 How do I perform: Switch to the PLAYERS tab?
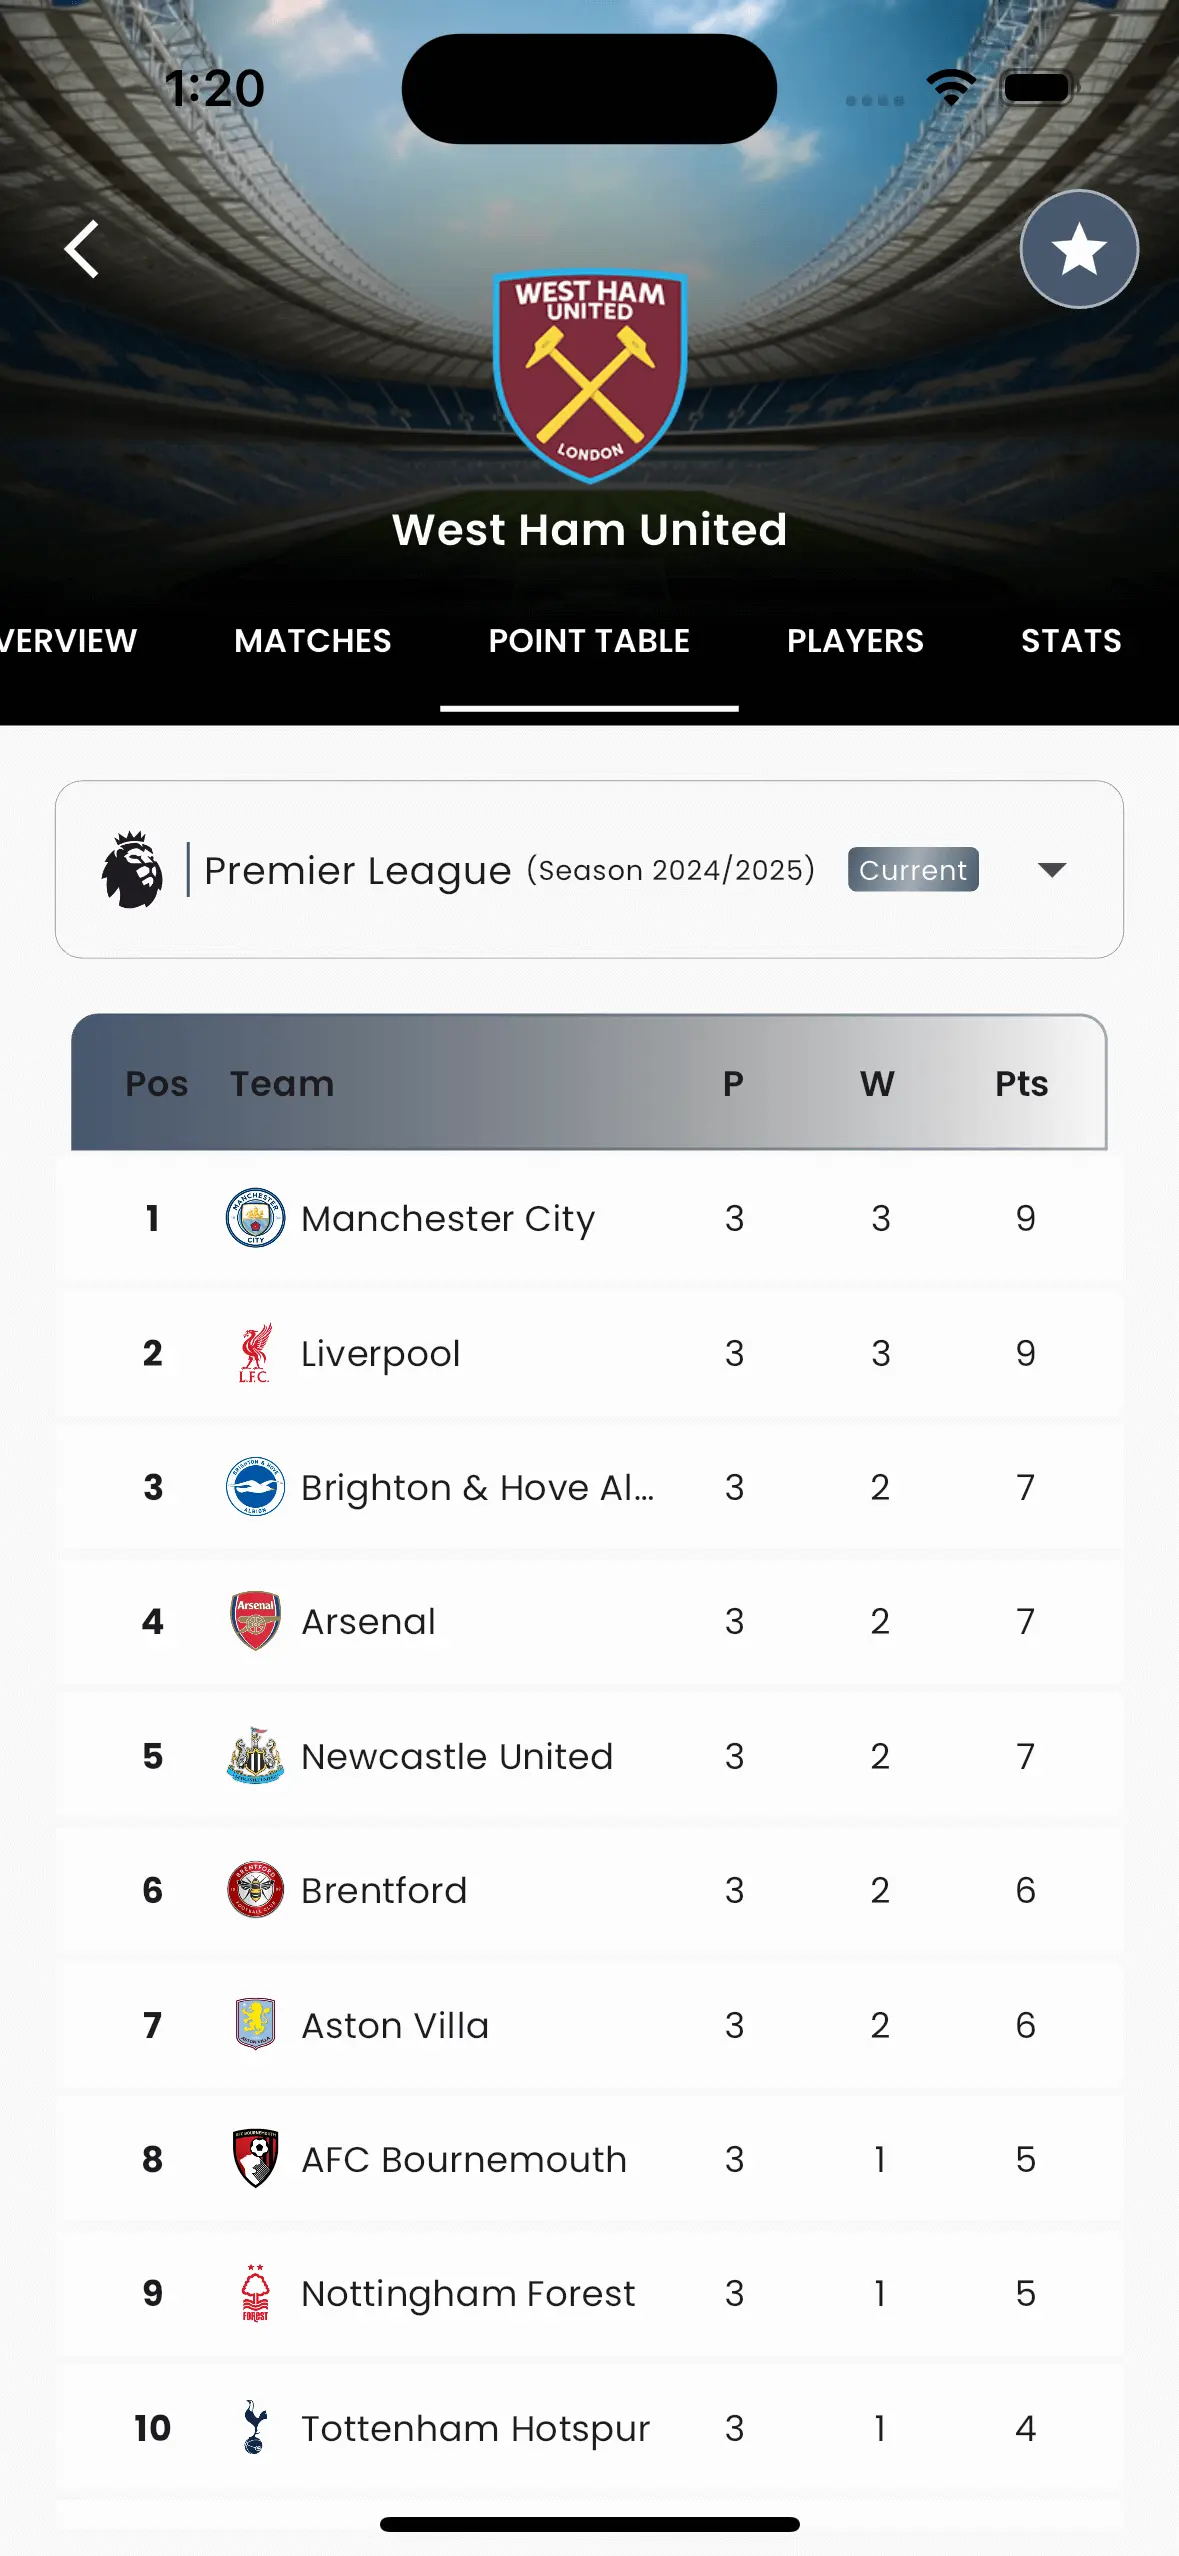pyautogui.click(x=855, y=641)
